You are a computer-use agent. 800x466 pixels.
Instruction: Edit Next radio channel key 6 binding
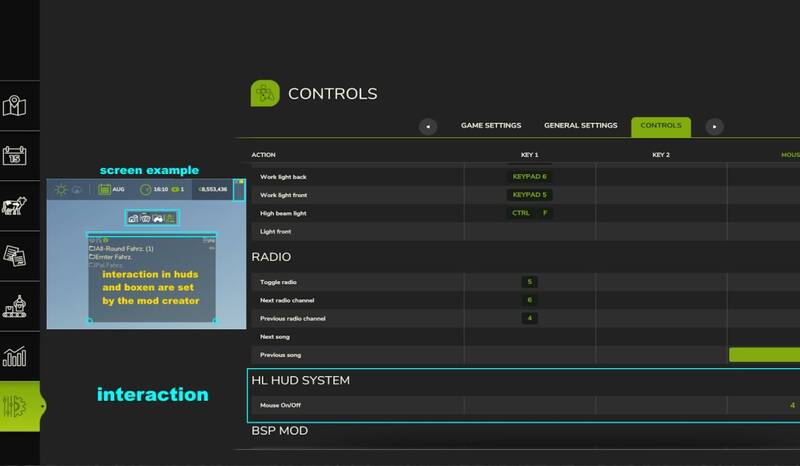(529, 300)
